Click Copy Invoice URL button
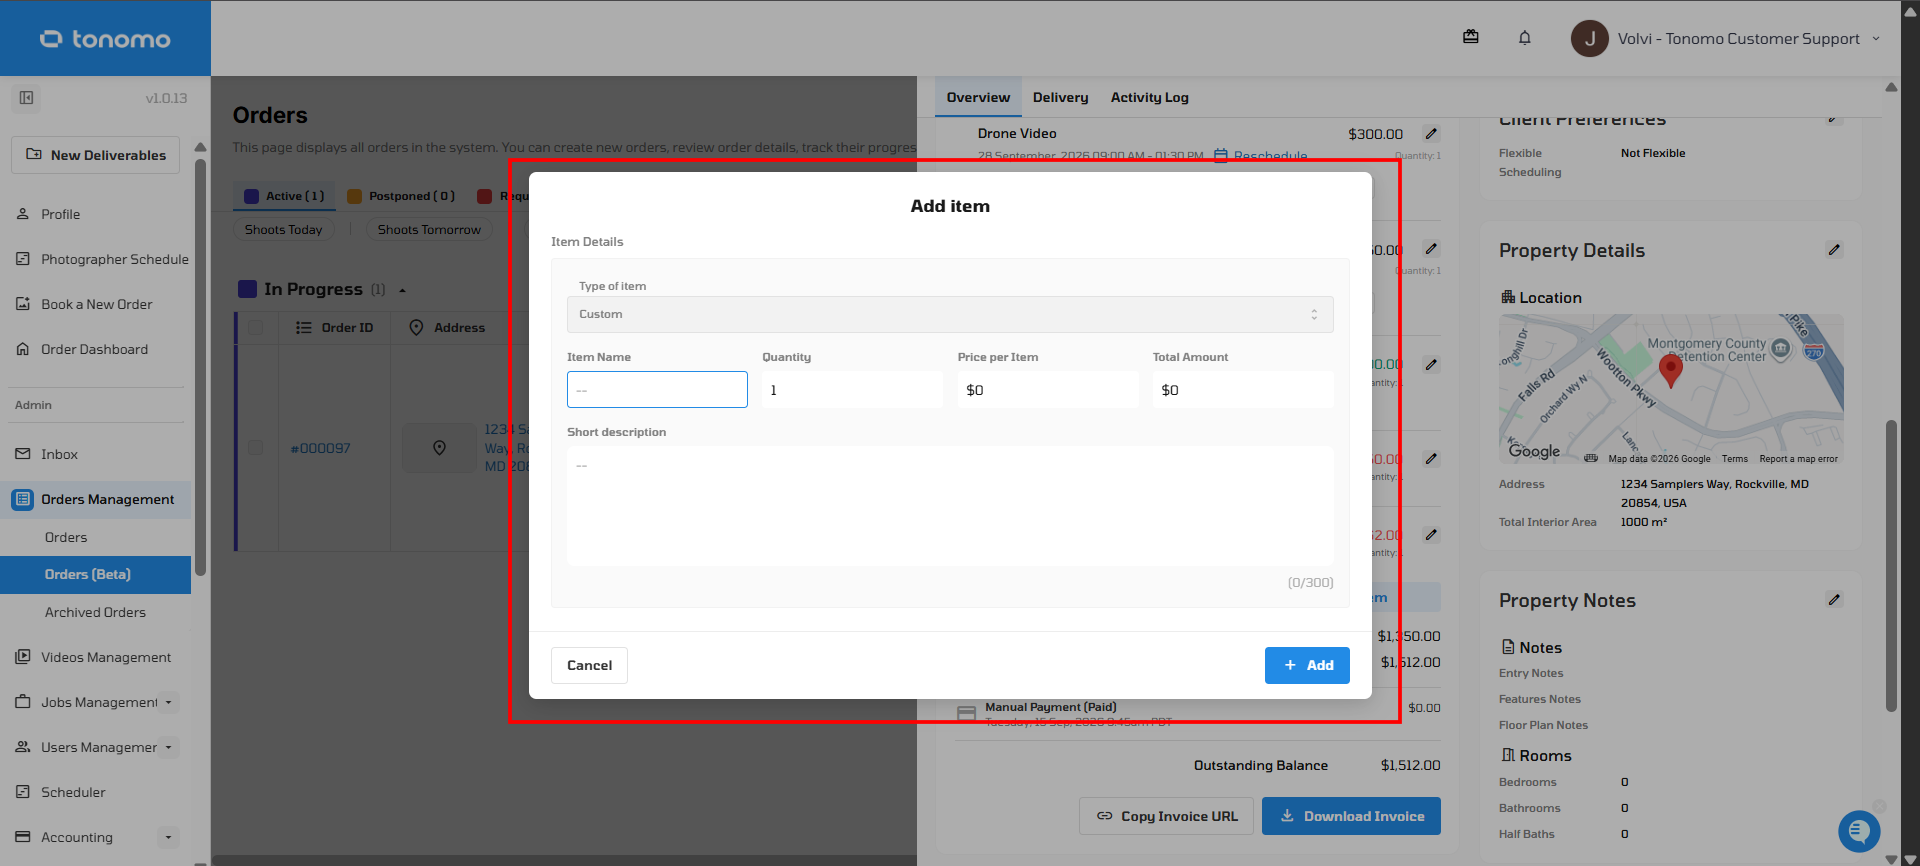Viewport: 1920px width, 866px height. tap(1166, 816)
